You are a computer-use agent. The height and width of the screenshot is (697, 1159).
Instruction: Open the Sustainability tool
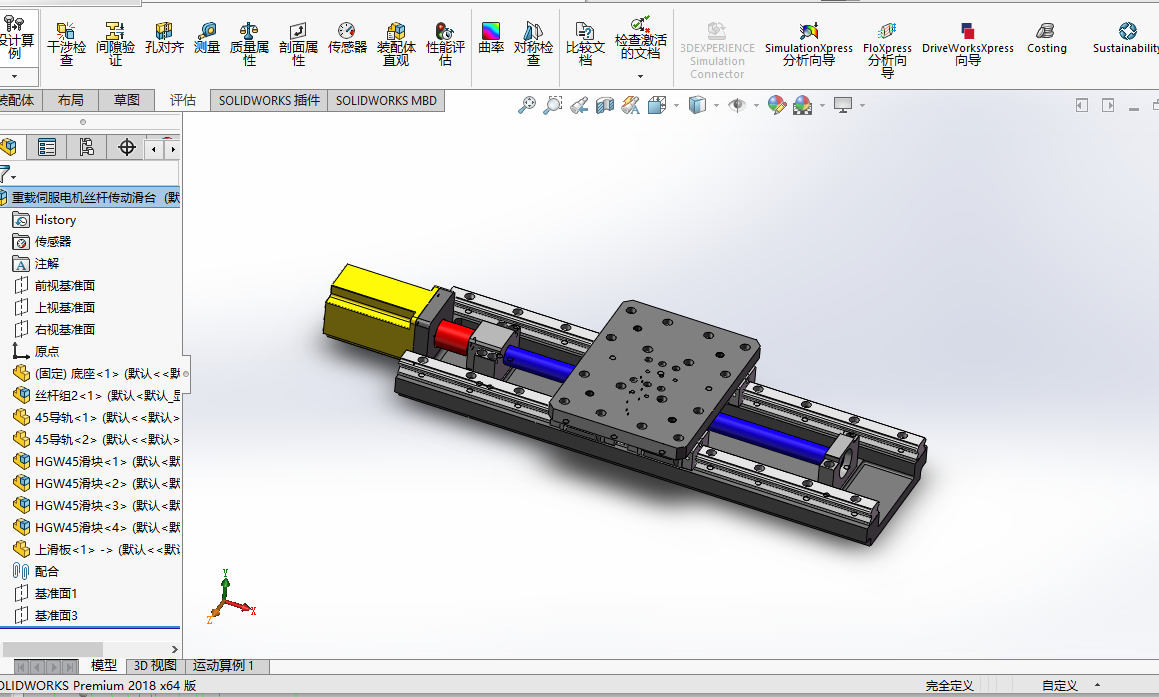click(1126, 38)
